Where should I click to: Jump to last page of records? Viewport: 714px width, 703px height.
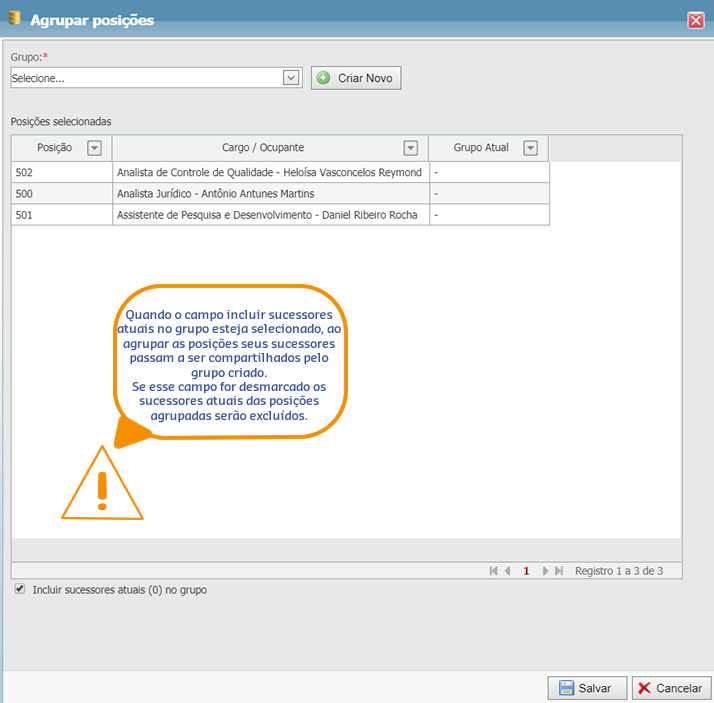point(559,571)
